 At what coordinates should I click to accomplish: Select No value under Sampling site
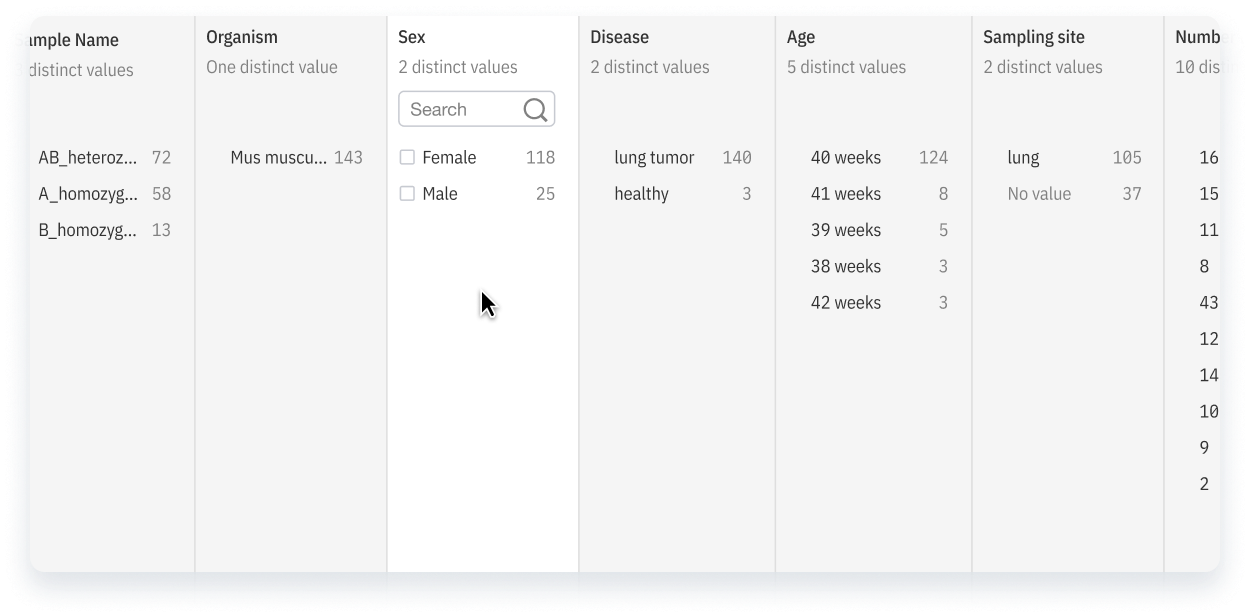coord(1039,194)
